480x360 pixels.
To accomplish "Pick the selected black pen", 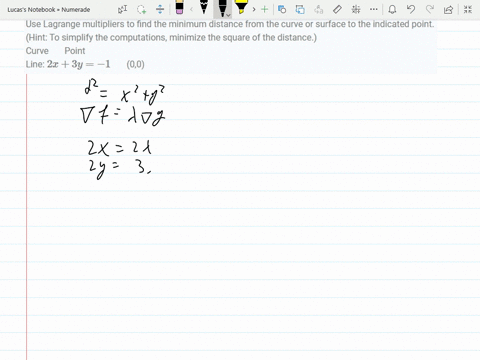I will (222, 8).
